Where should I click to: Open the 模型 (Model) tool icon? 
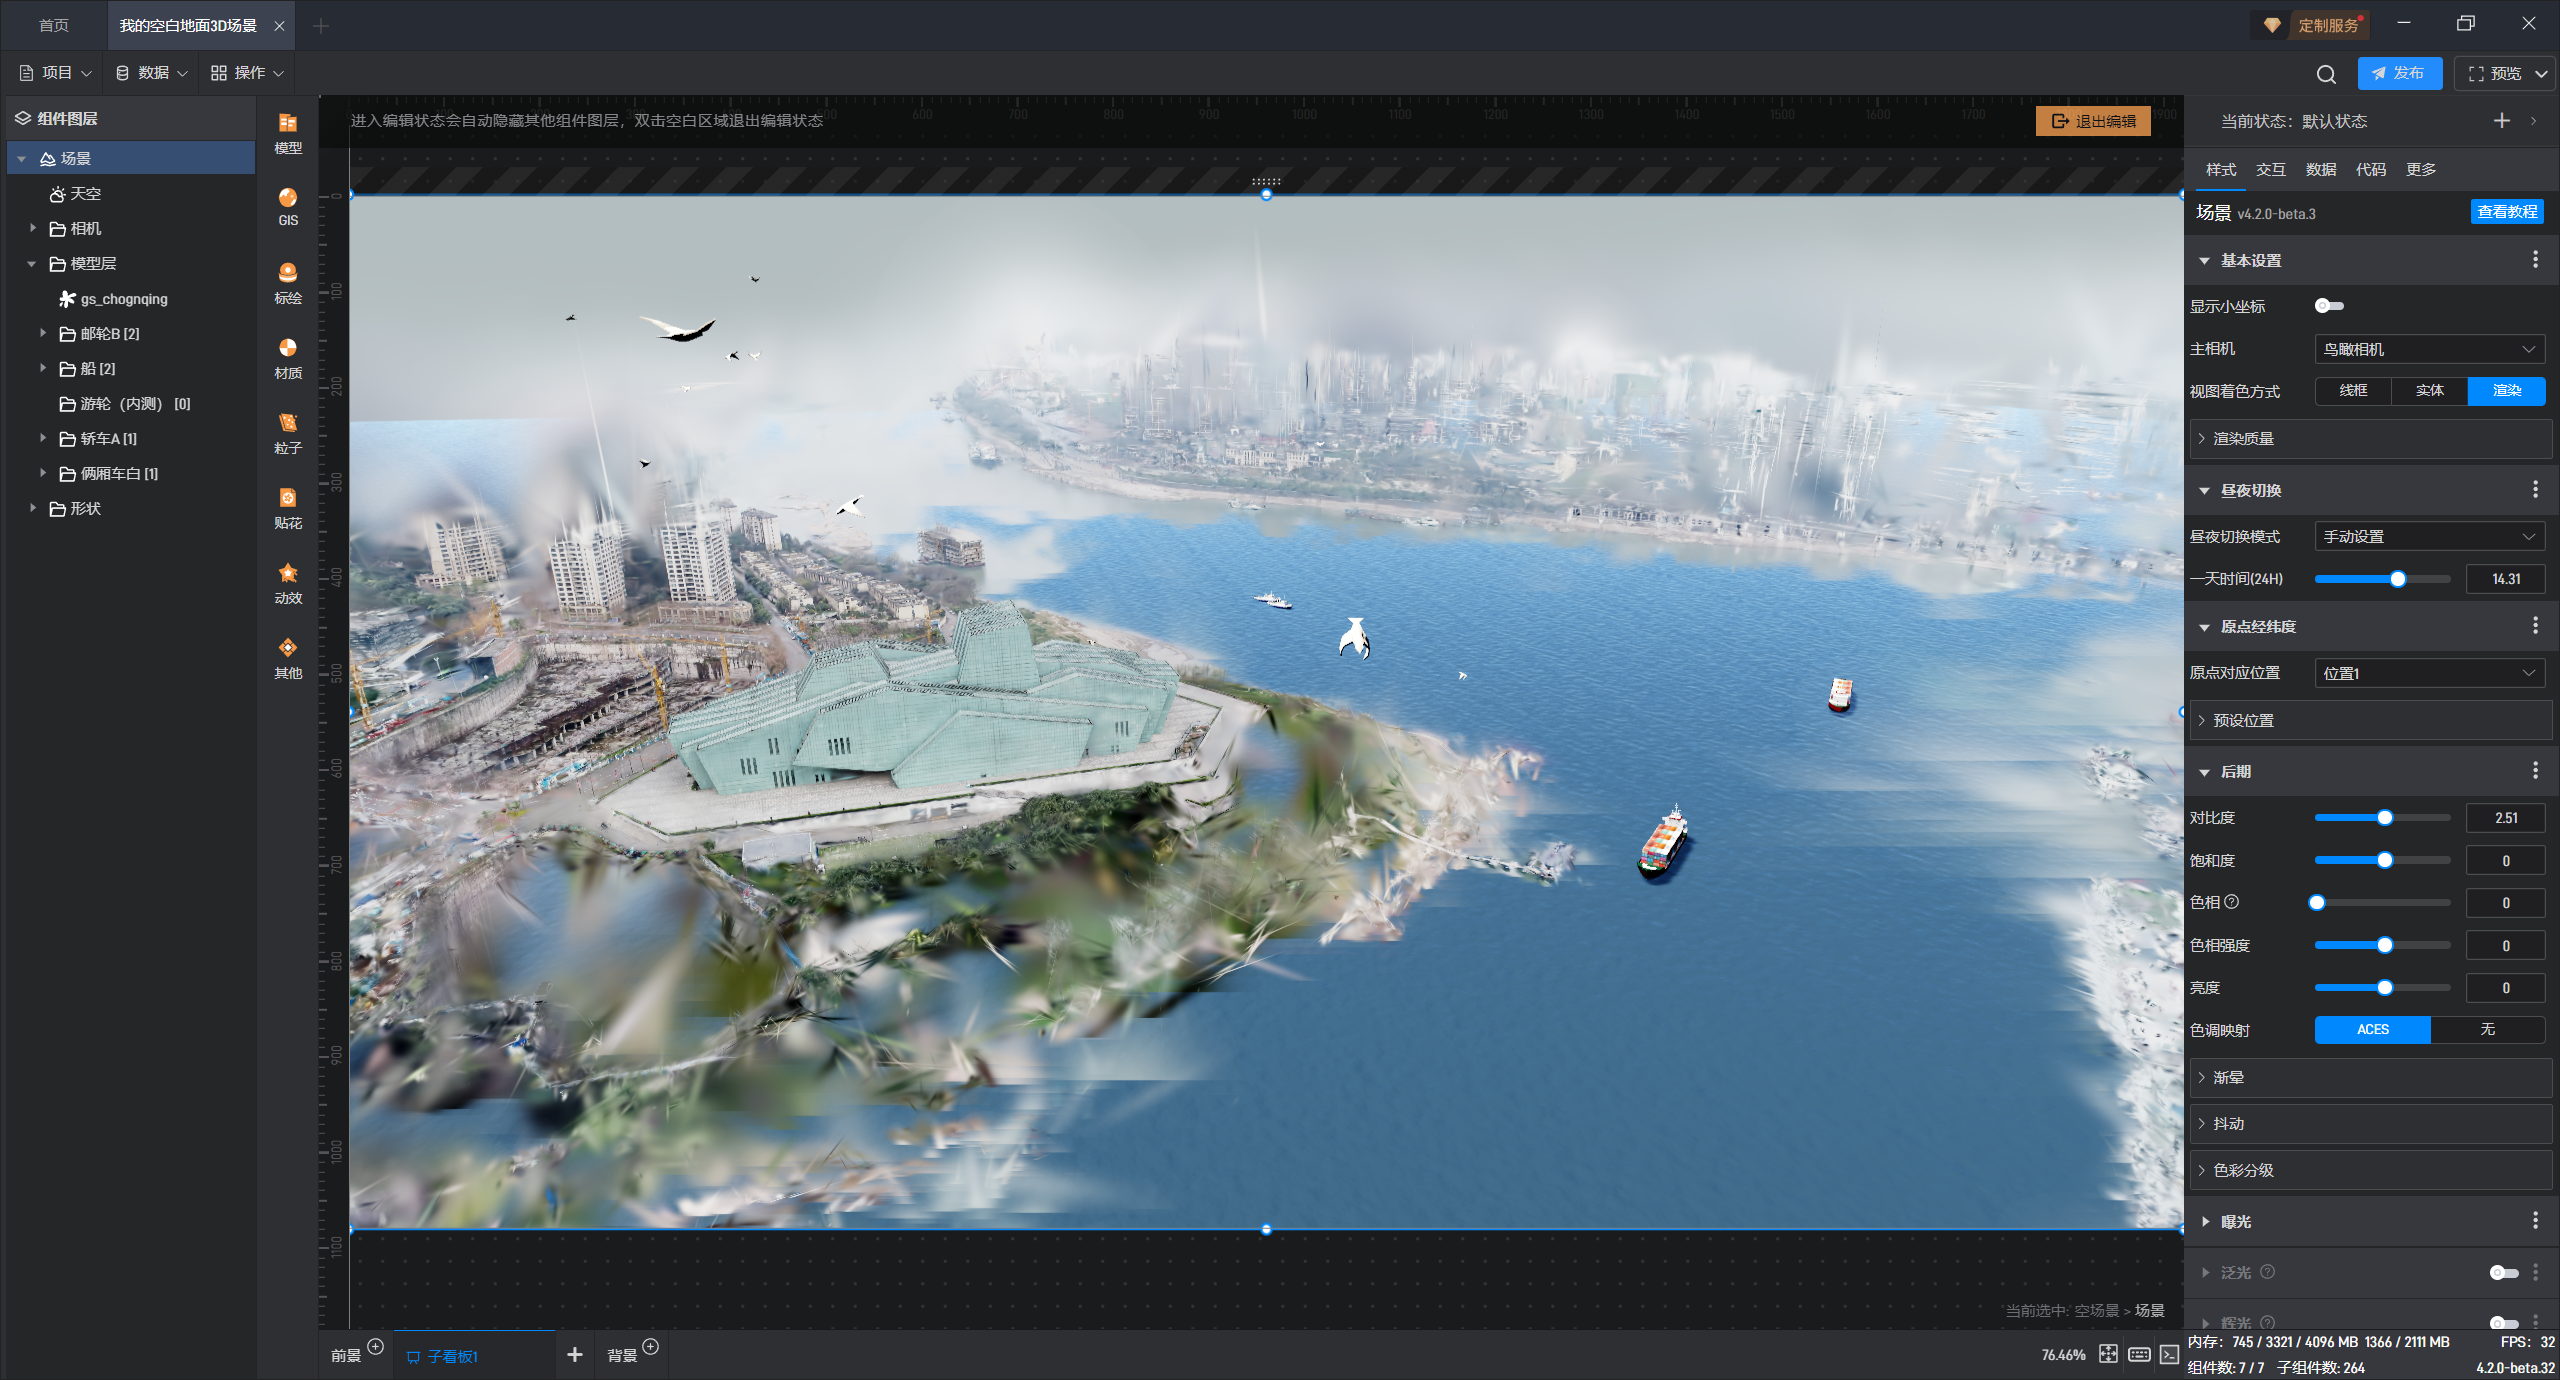288,132
